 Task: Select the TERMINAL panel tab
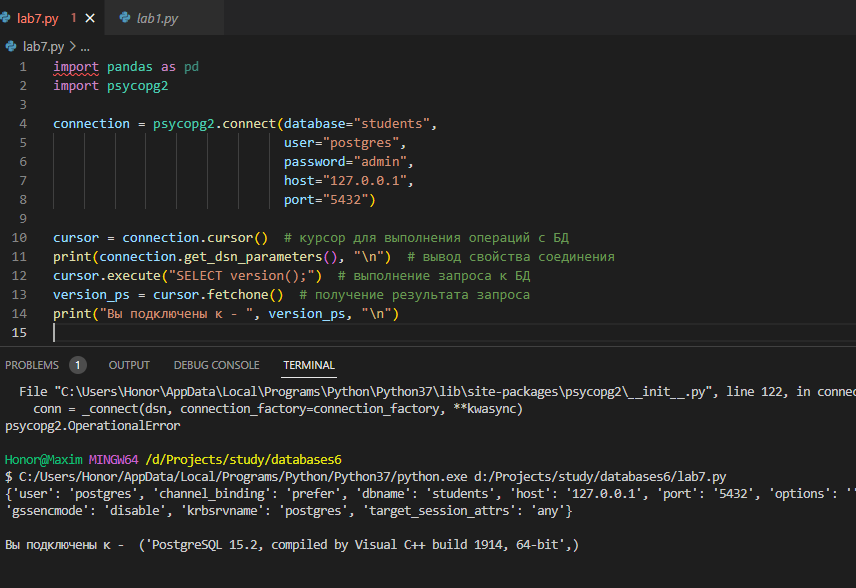point(308,365)
